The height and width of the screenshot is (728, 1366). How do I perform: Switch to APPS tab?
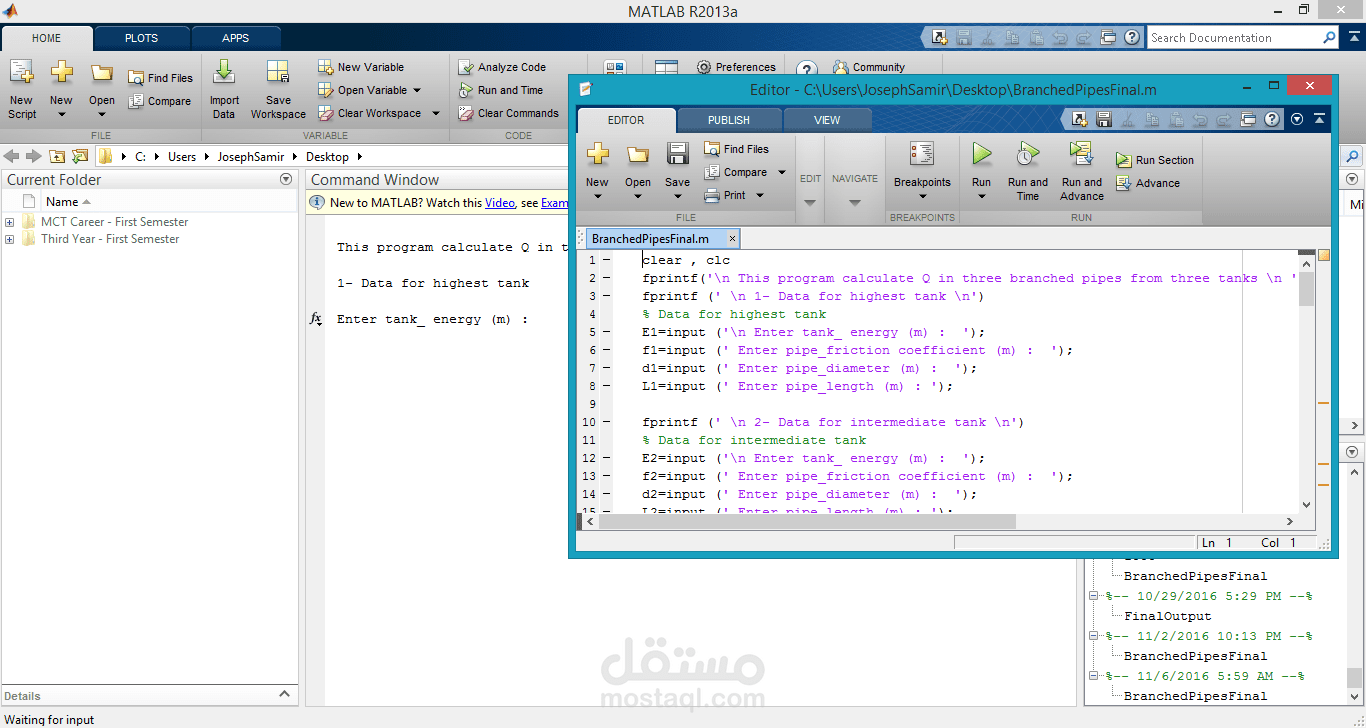[x=236, y=38]
